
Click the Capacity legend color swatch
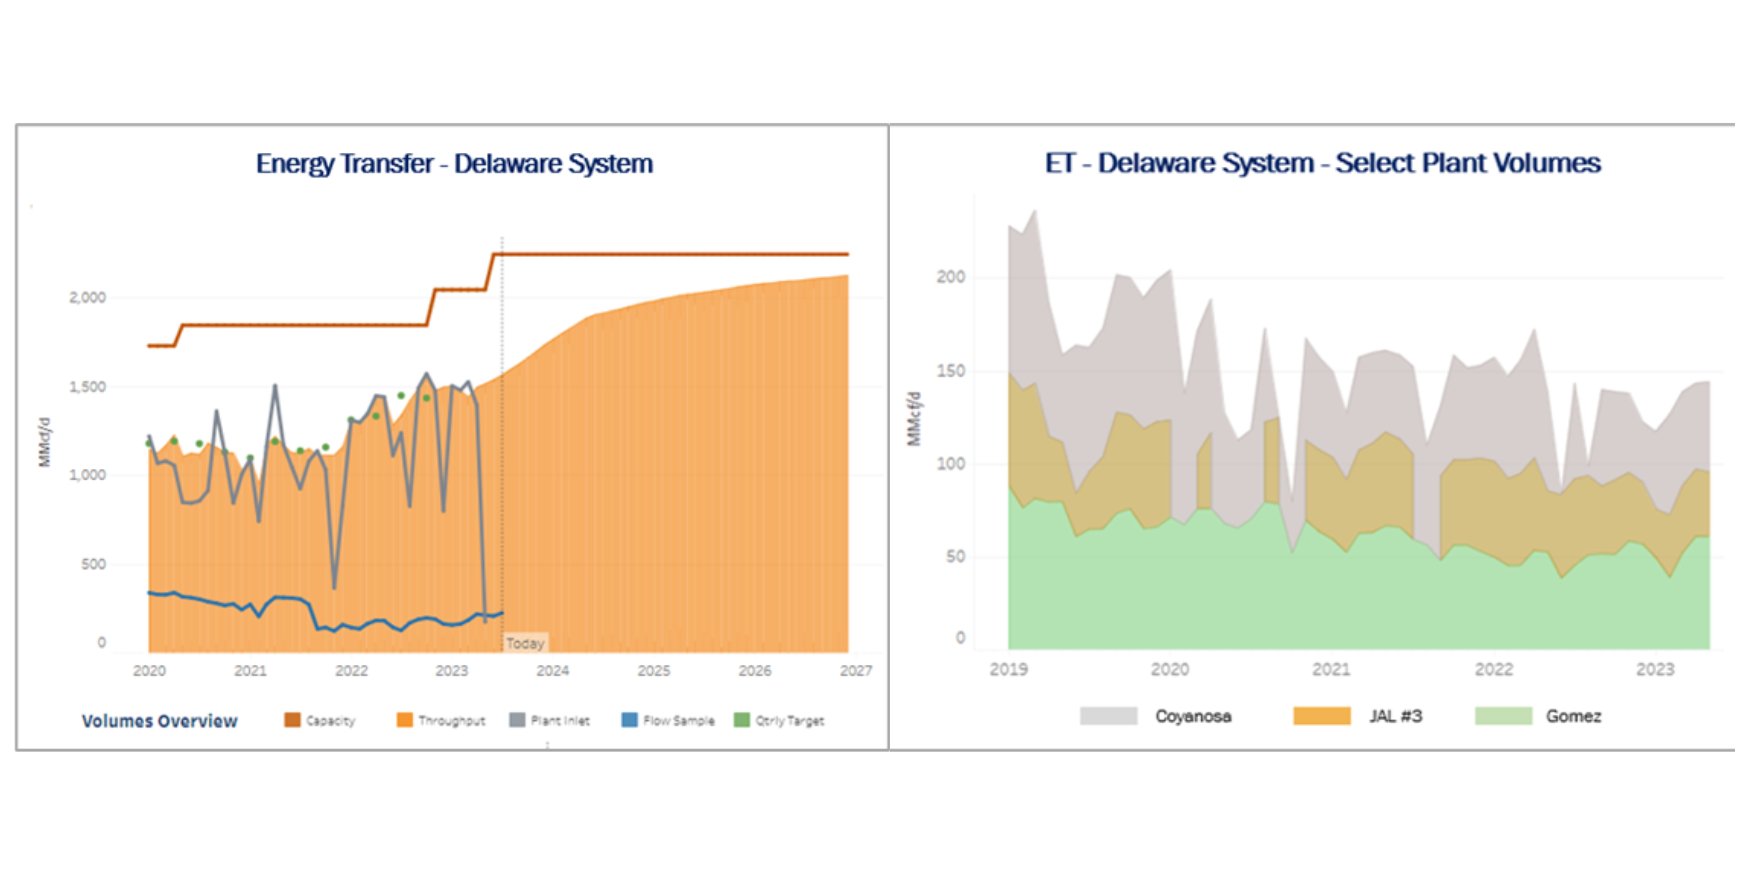[x=292, y=720]
